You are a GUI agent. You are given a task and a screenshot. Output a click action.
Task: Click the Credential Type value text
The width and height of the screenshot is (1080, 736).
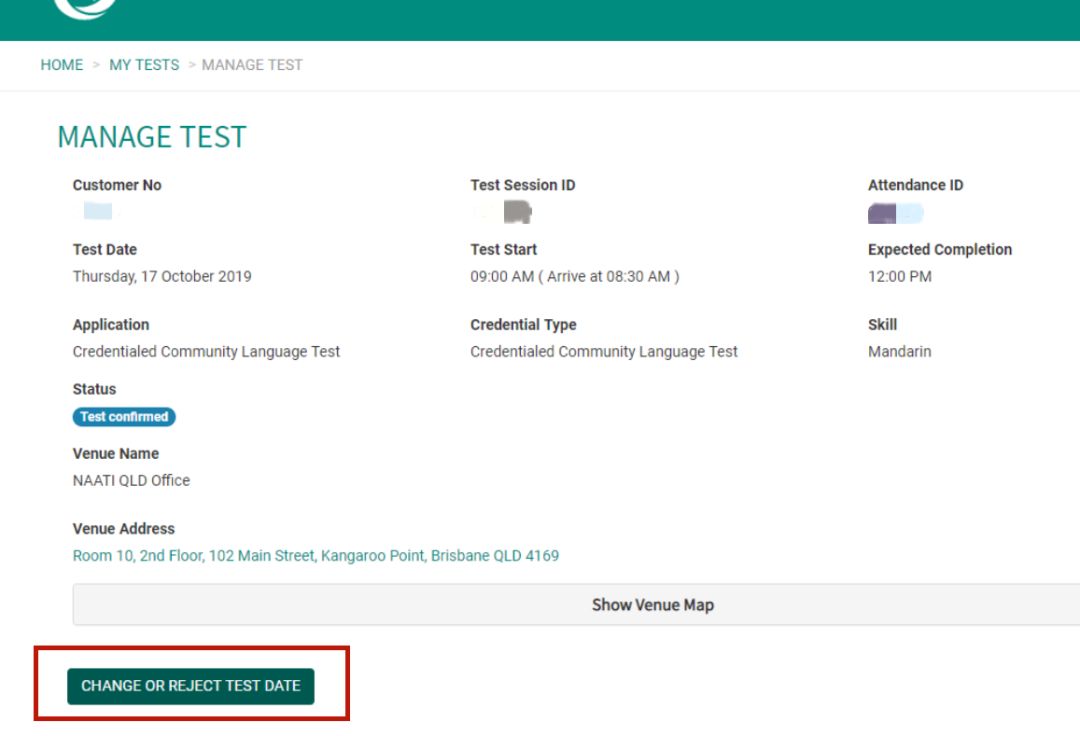[603, 351]
